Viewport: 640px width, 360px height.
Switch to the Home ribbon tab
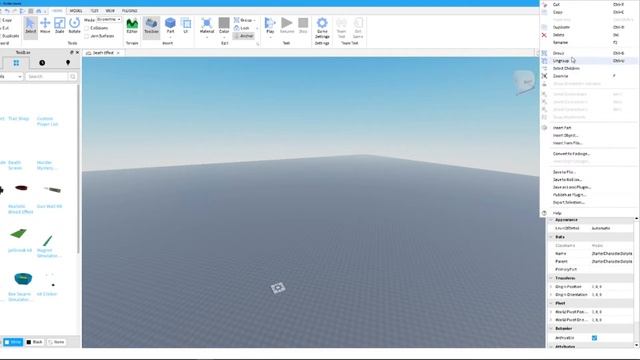(57, 11)
